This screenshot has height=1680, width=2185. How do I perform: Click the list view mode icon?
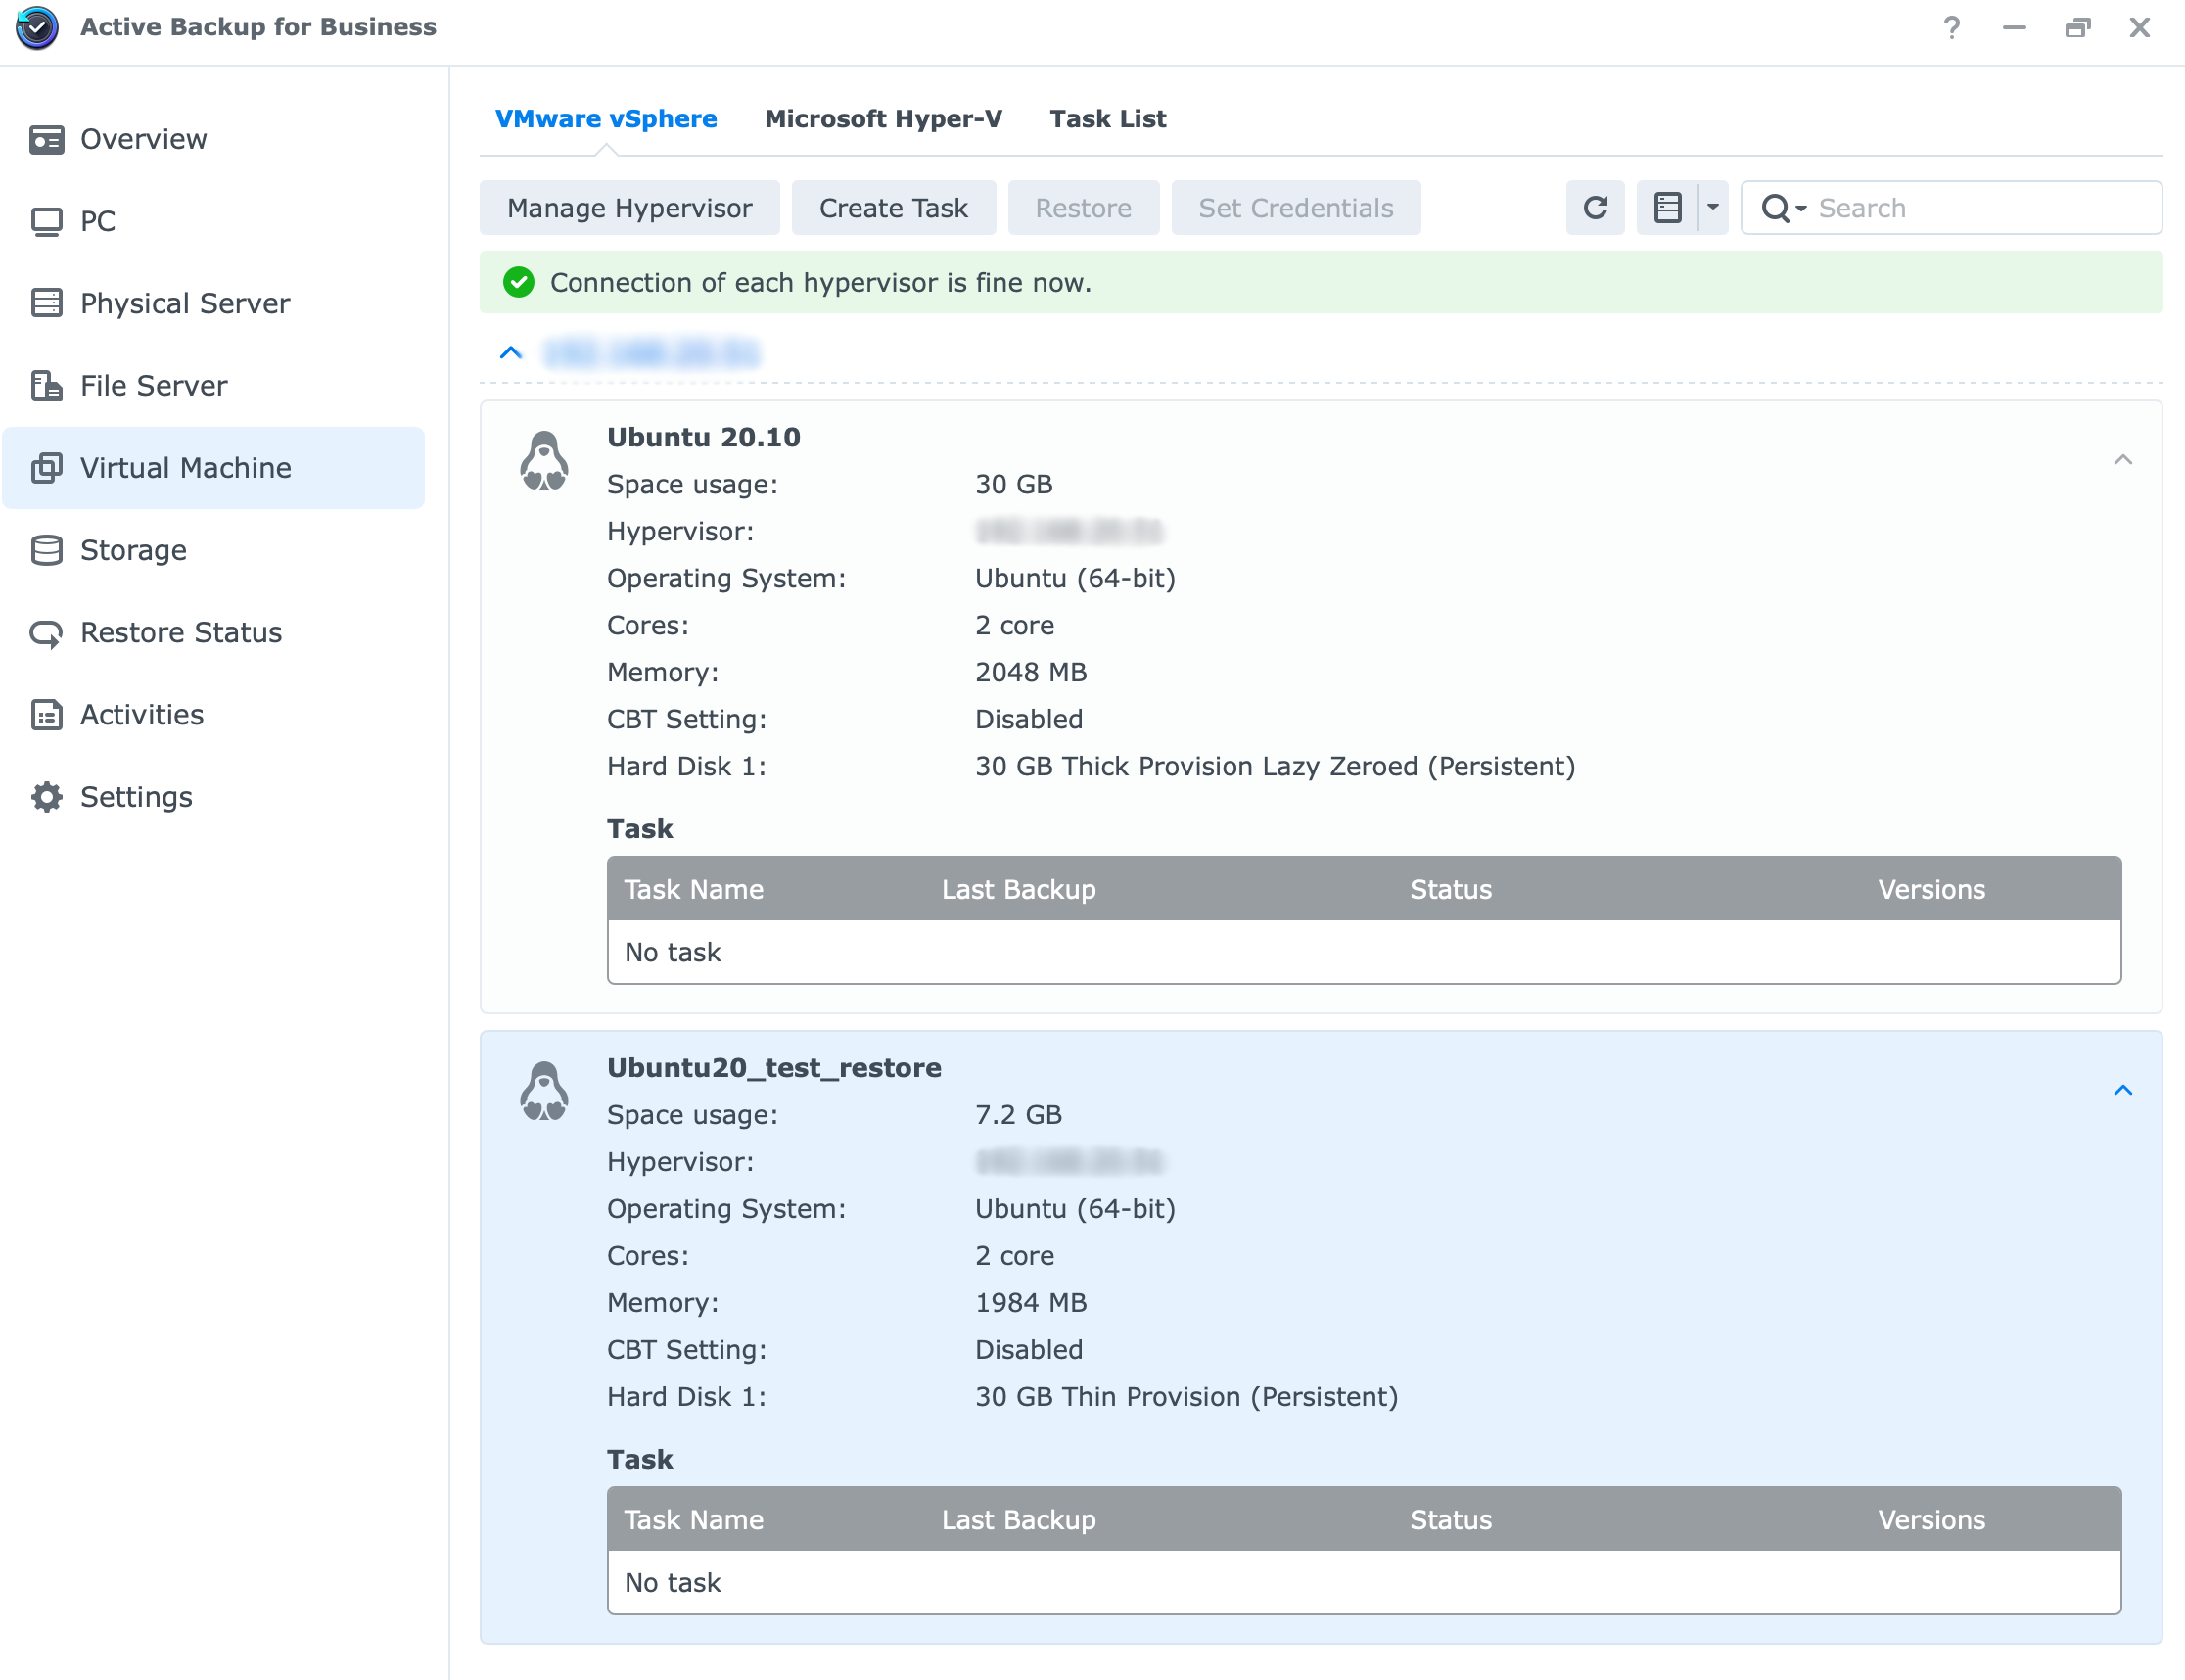click(1667, 208)
